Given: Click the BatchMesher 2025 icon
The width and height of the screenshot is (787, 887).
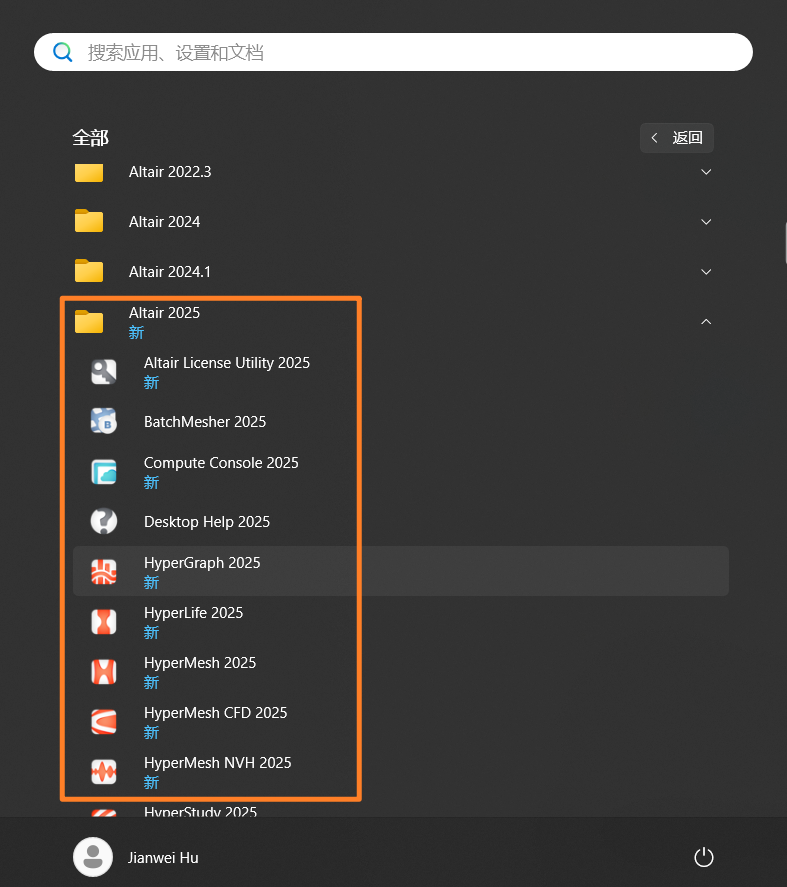Looking at the screenshot, I should click(x=104, y=422).
